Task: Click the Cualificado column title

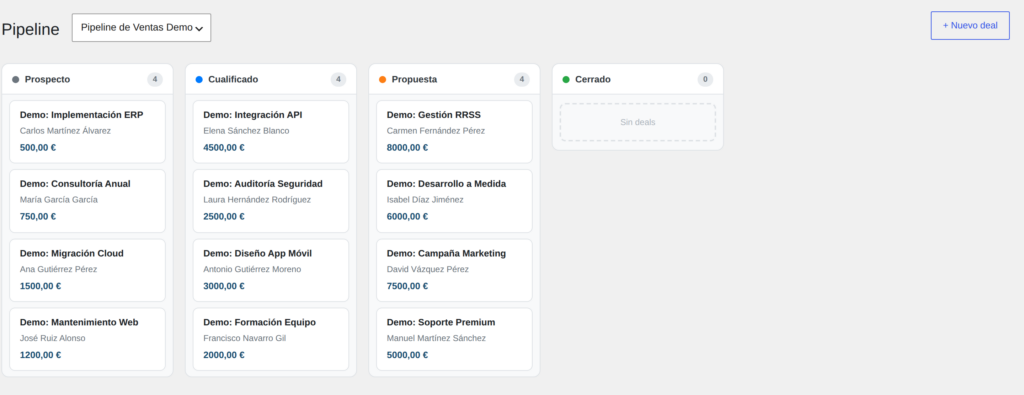Action: point(233,80)
